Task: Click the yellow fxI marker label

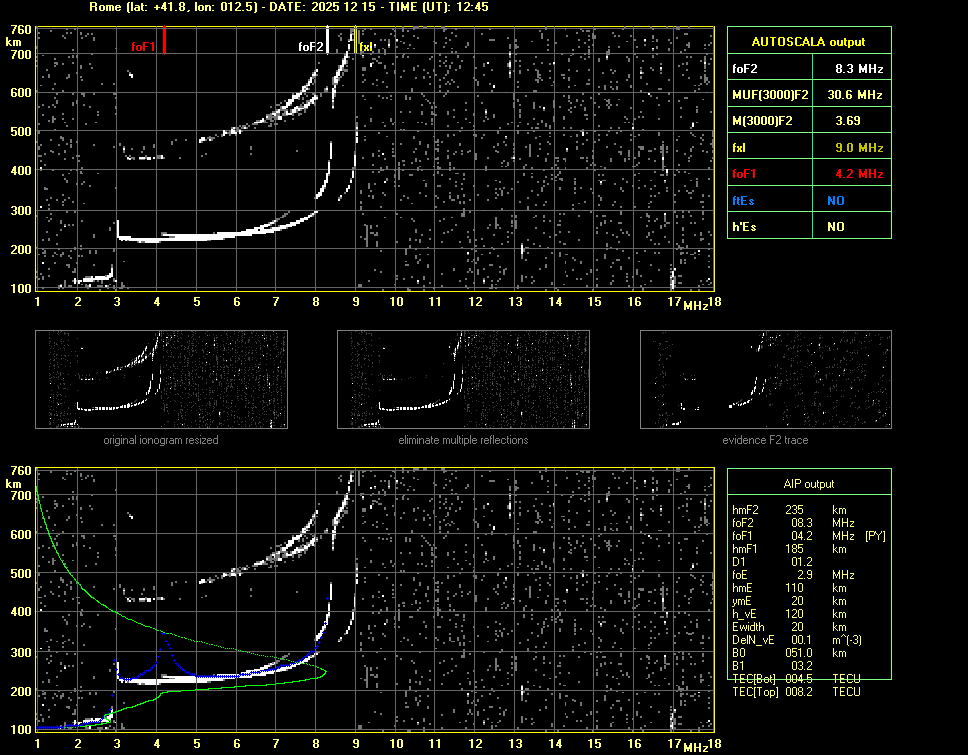Action: click(366, 47)
